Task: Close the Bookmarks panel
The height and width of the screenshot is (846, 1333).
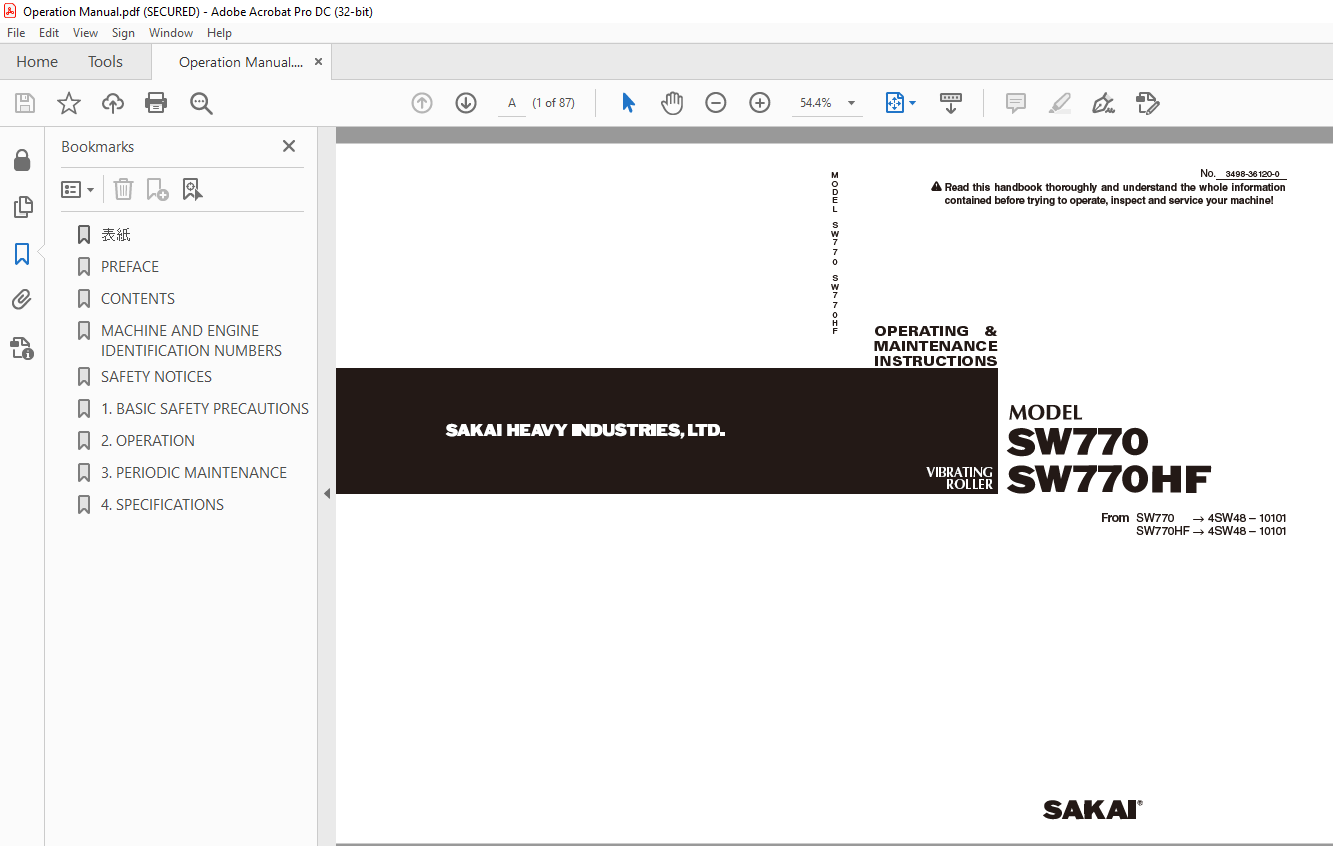Action: [289, 146]
